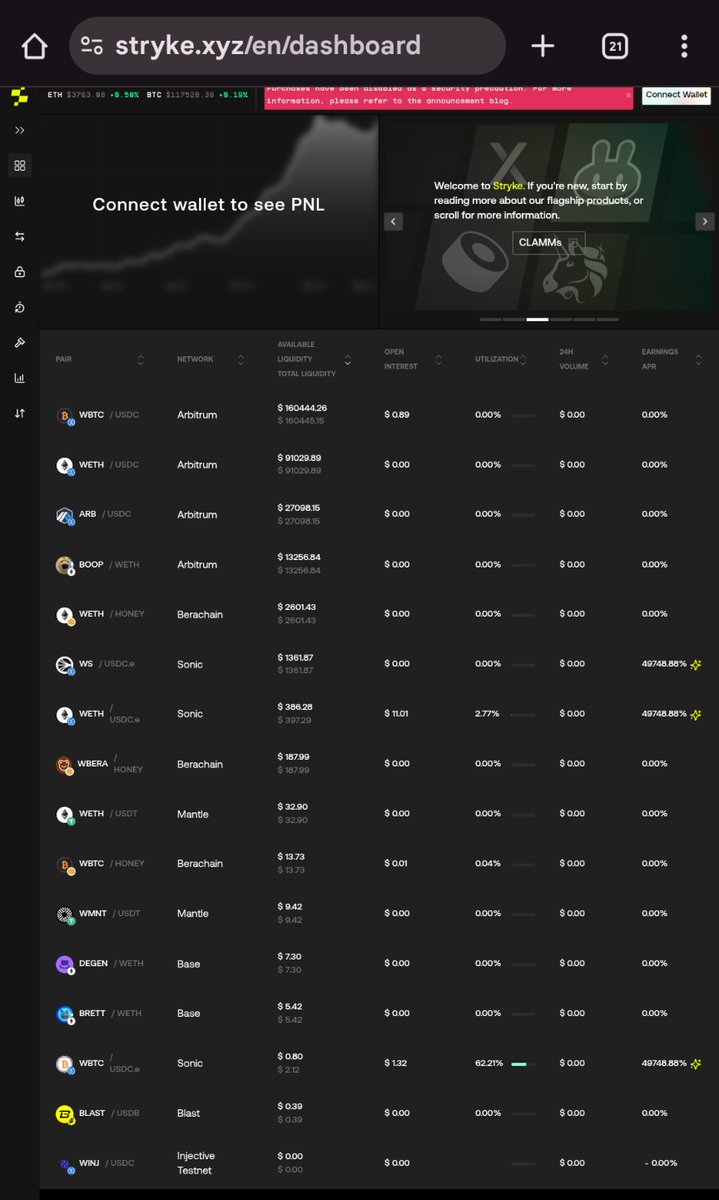Open the WETH / HONEY Berachain pair
This screenshot has height=1200, width=719.
pyautogui.click(x=379, y=614)
